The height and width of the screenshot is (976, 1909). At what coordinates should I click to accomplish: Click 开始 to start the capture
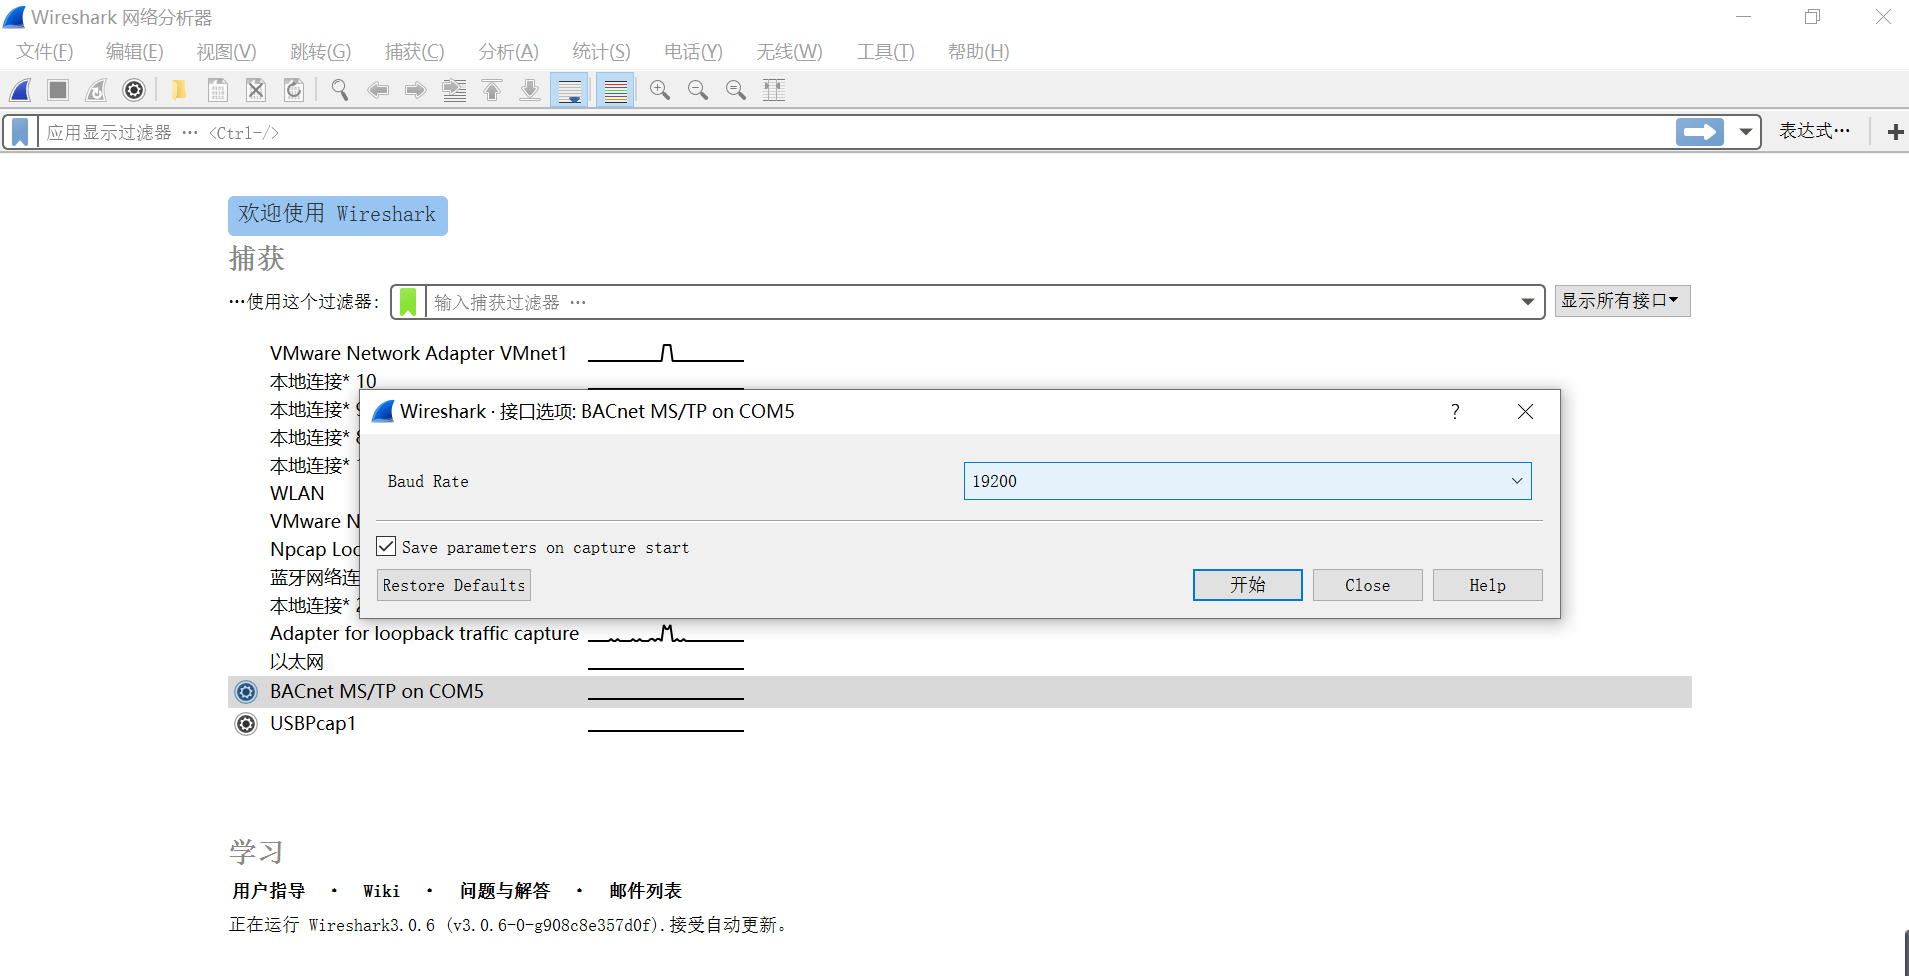coord(1248,585)
